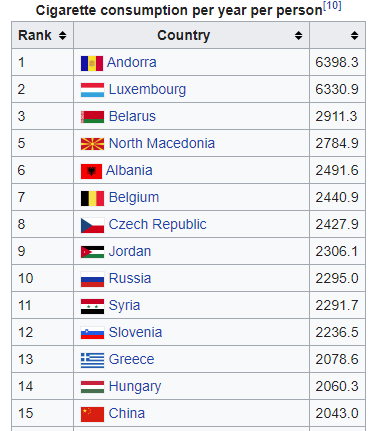Click the Czech Republic flag icon

point(92,225)
